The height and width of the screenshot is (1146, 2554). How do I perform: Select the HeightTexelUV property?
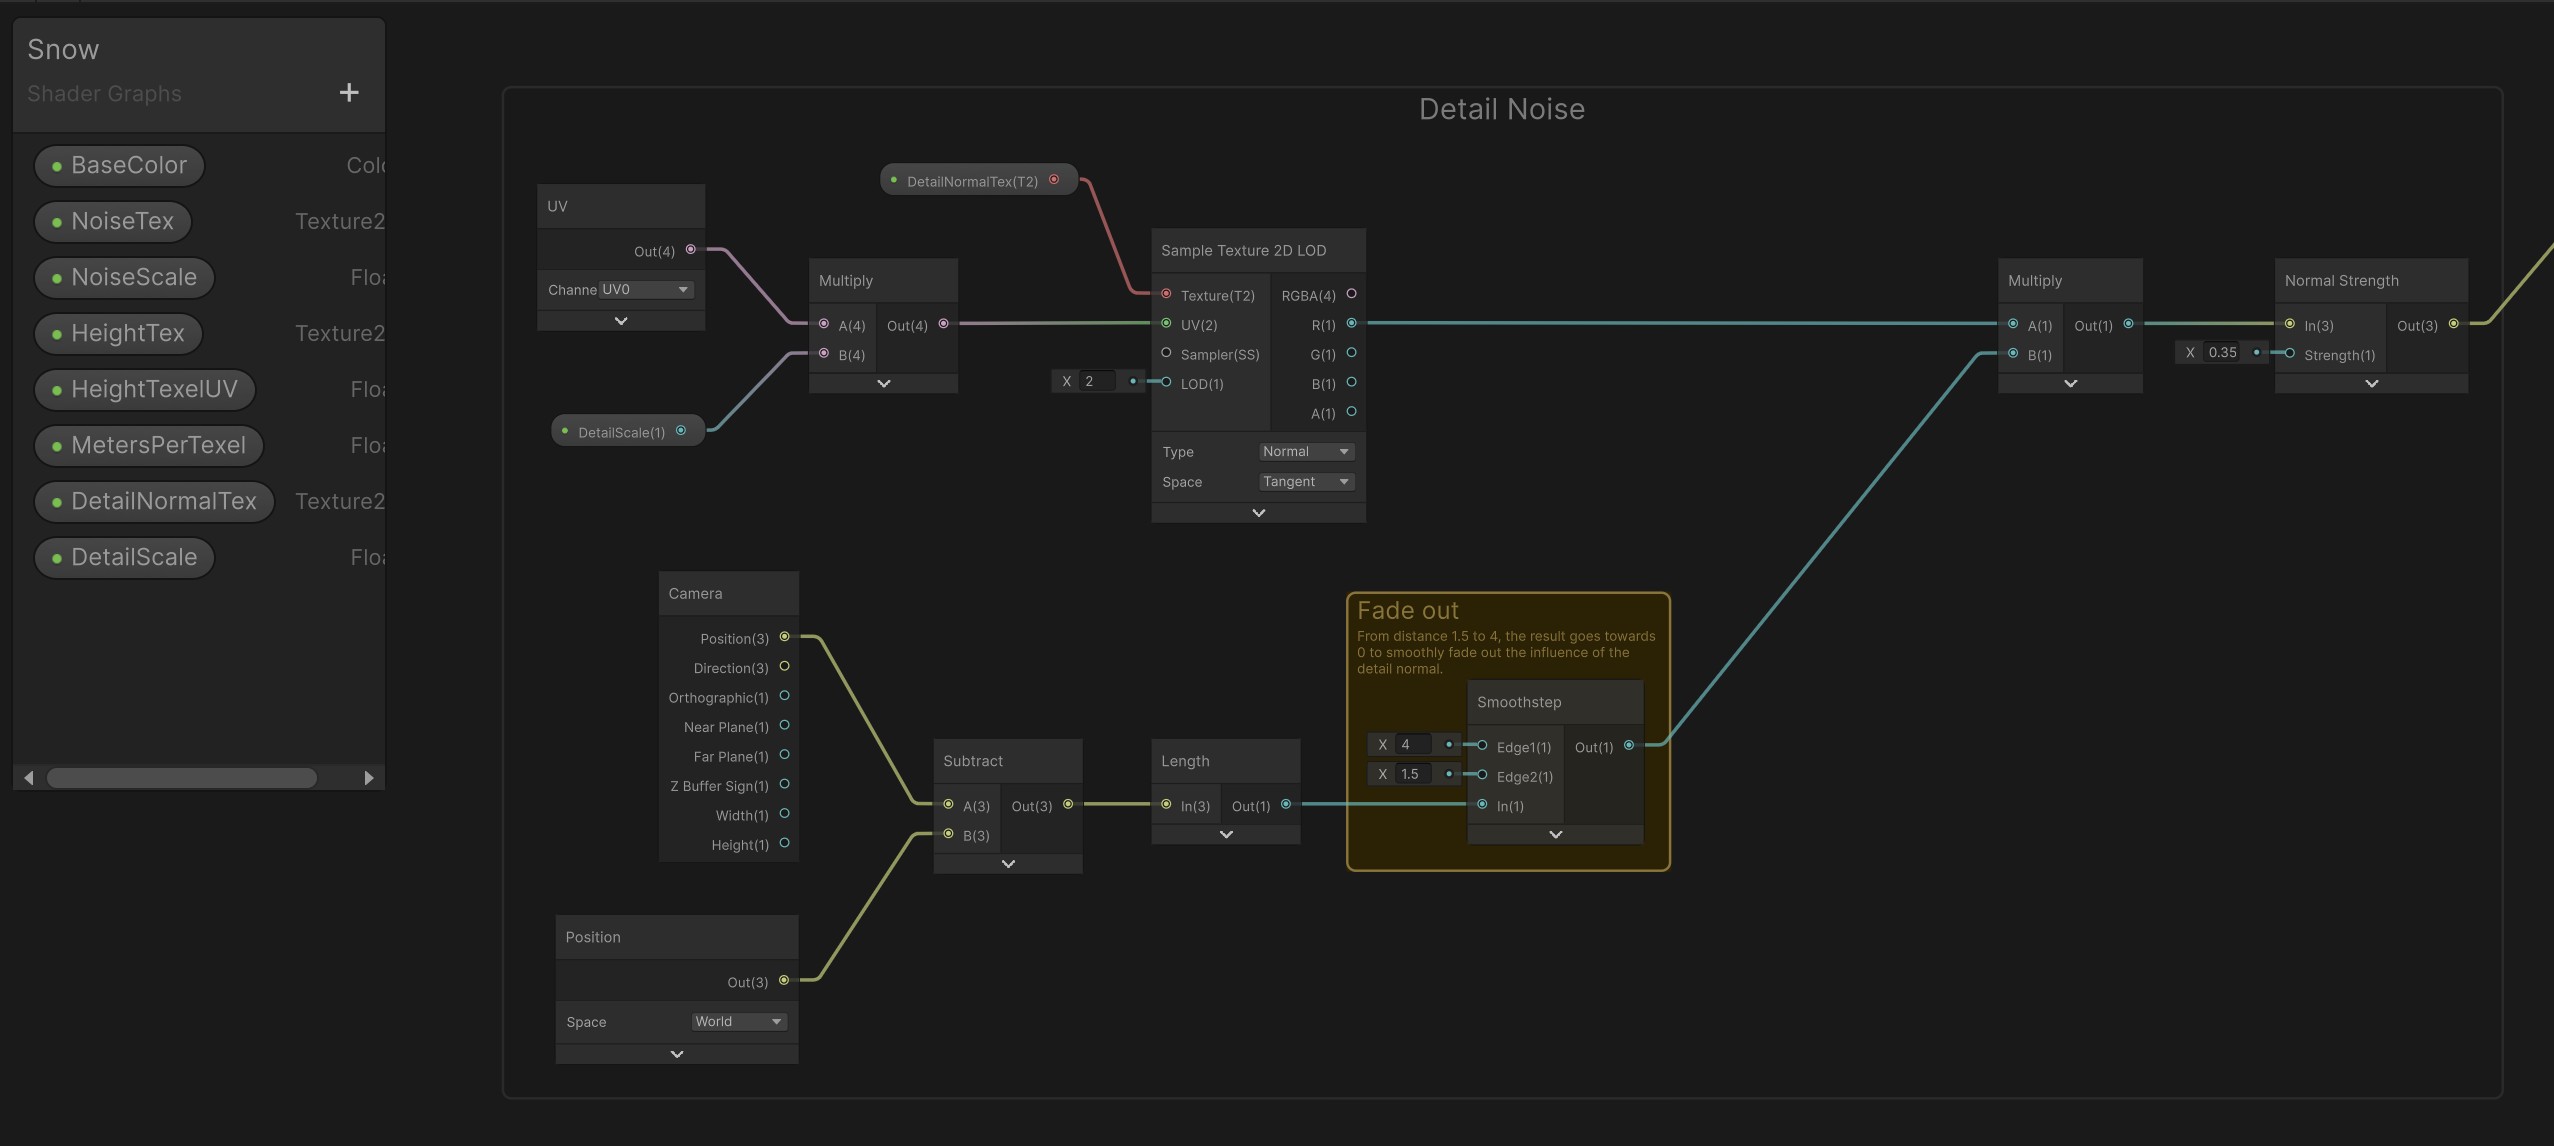point(145,389)
